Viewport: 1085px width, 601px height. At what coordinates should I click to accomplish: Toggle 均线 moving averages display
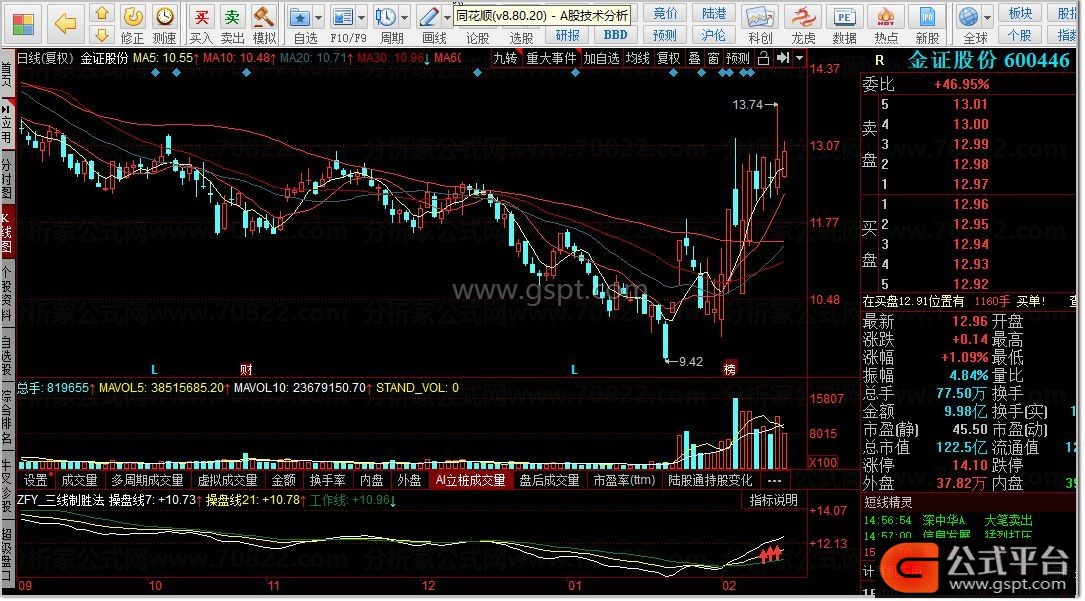pos(637,58)
